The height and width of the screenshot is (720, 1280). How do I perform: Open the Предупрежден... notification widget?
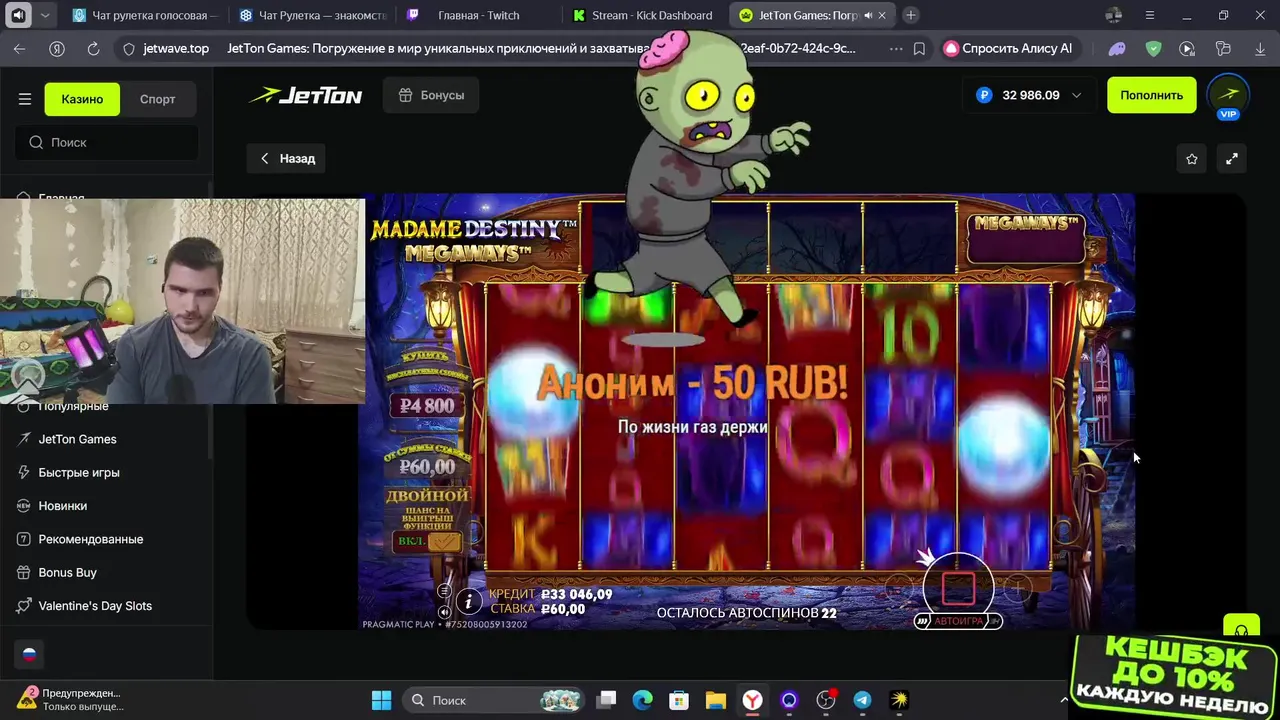(x=68, y=699)
